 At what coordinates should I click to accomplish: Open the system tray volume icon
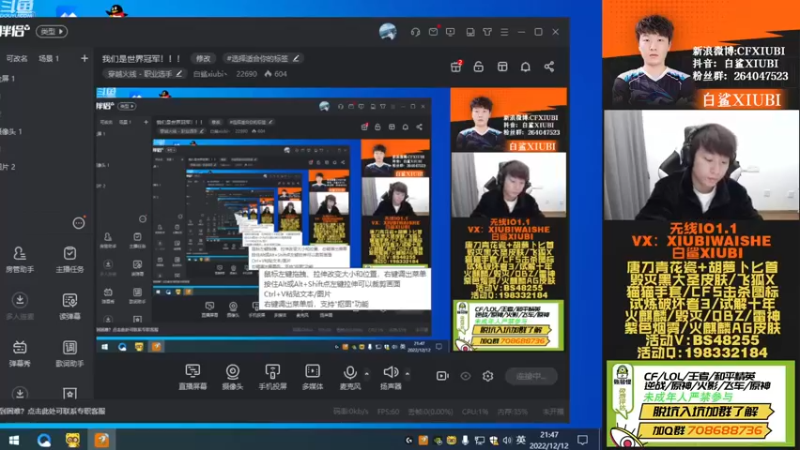(x=507, y=440)
